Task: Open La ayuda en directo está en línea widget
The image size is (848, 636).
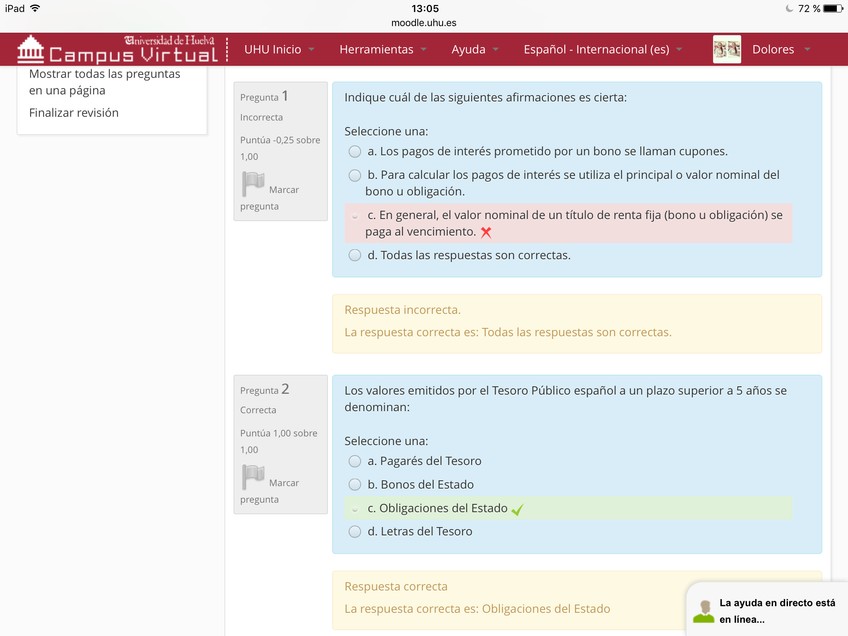Action: tap(767, 610)
